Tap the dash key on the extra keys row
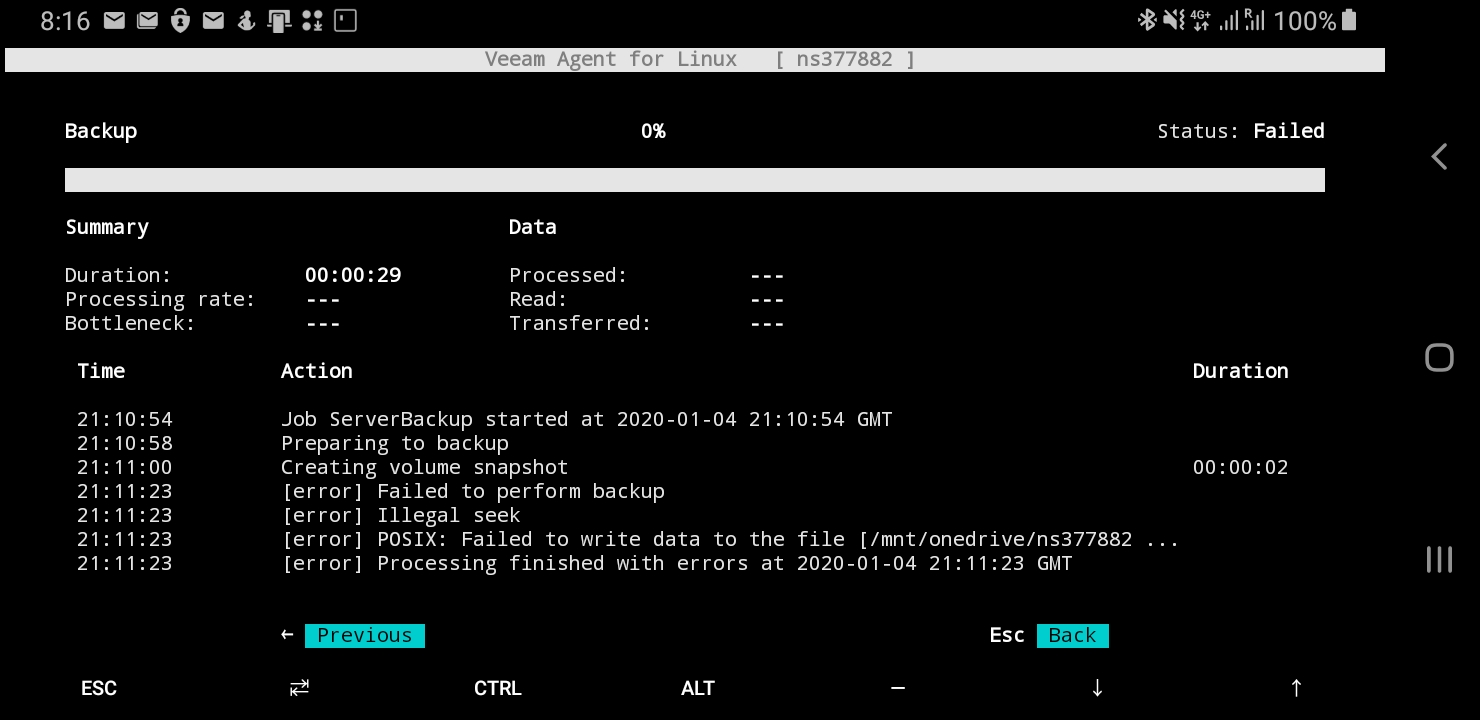Image resolution: width=1480 pixels, height=720 pixels. (898, 688)
